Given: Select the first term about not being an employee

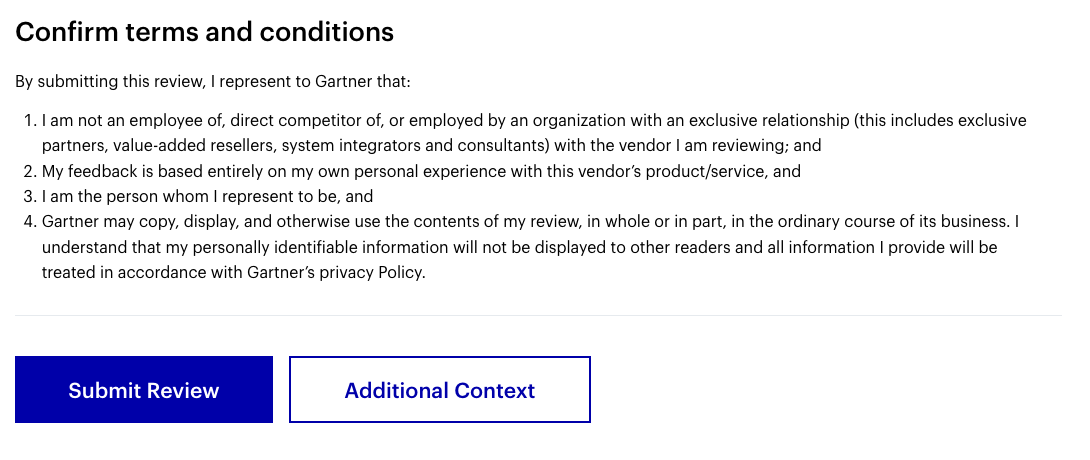Looking at the screenshot, I should (x=534, y=133).
